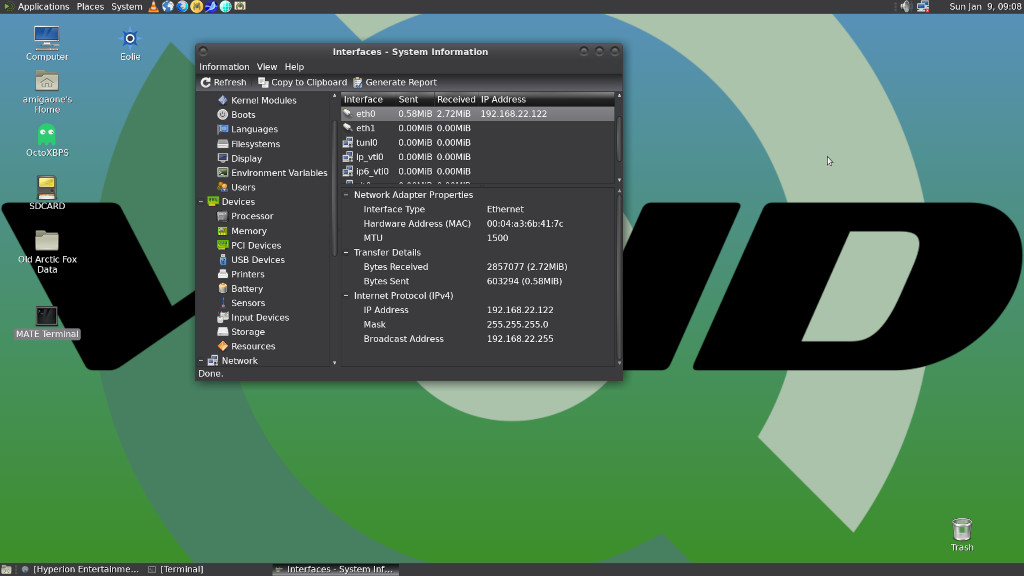Collapse the Internet Protocol (IPv4) section
1024x576 pixels.
point(346,295)
